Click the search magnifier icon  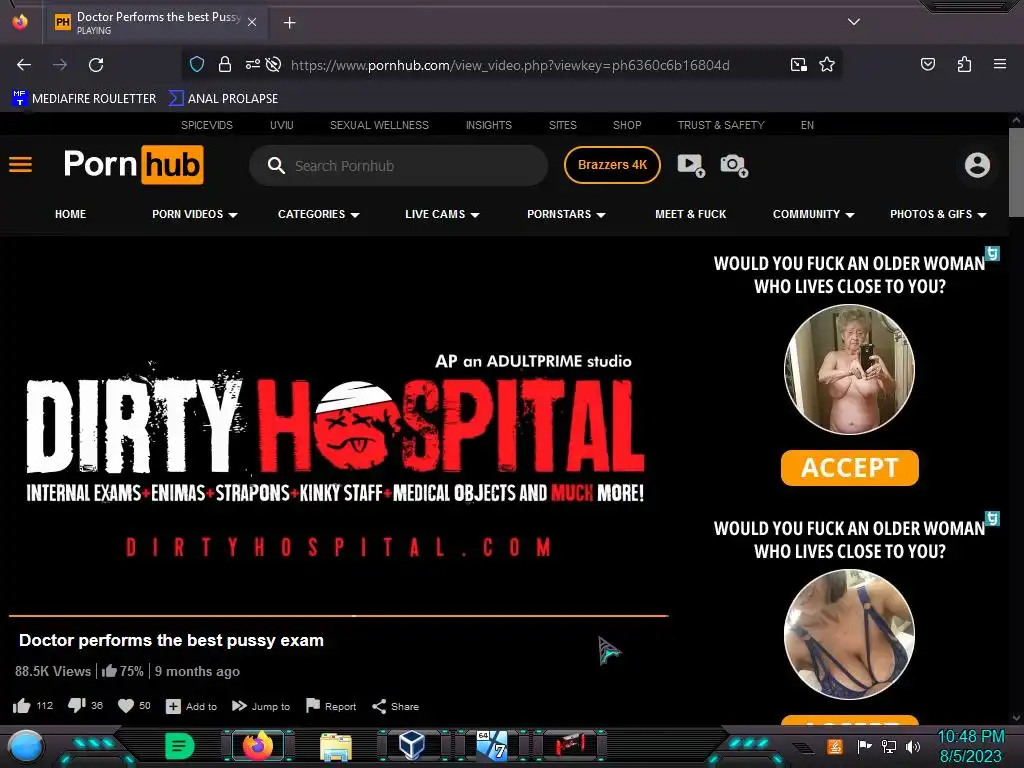(276, 165)
